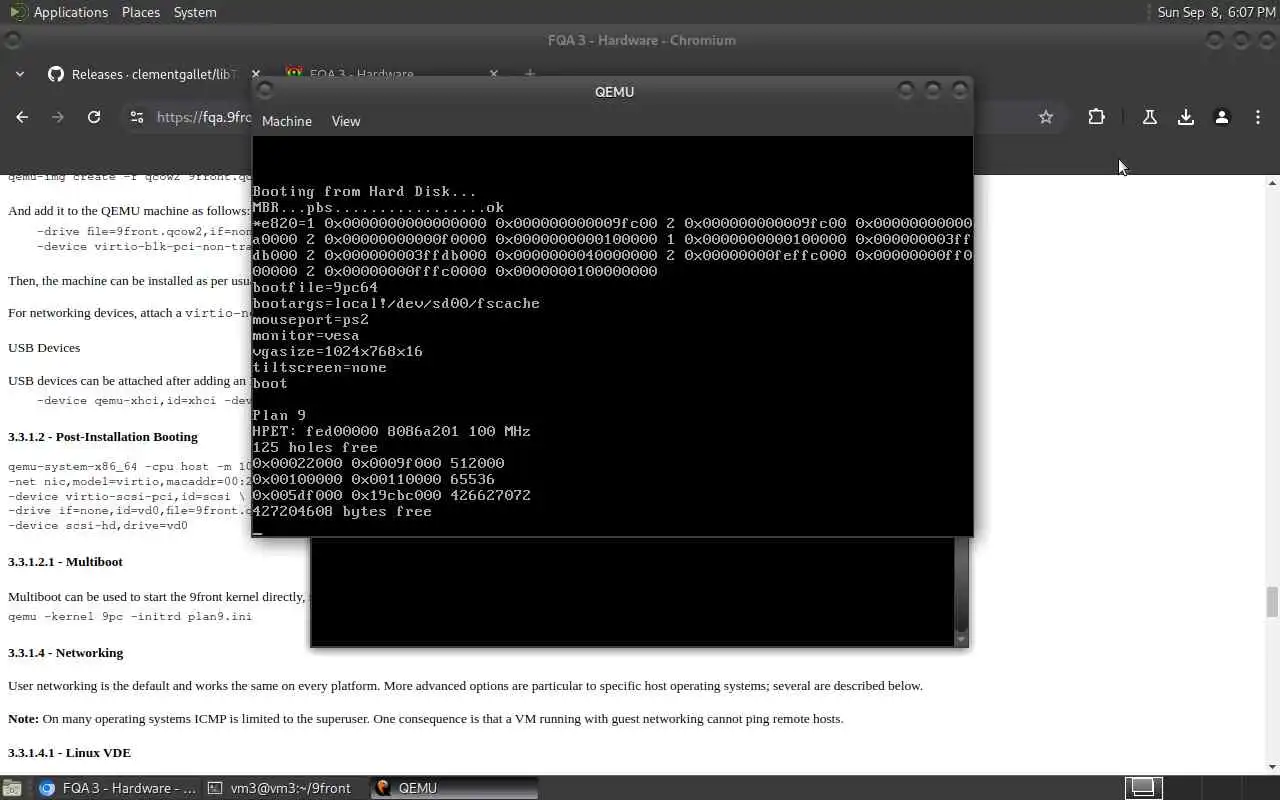Click 'monitor=vesa' line in QEMU console

[x=306, y=335]
